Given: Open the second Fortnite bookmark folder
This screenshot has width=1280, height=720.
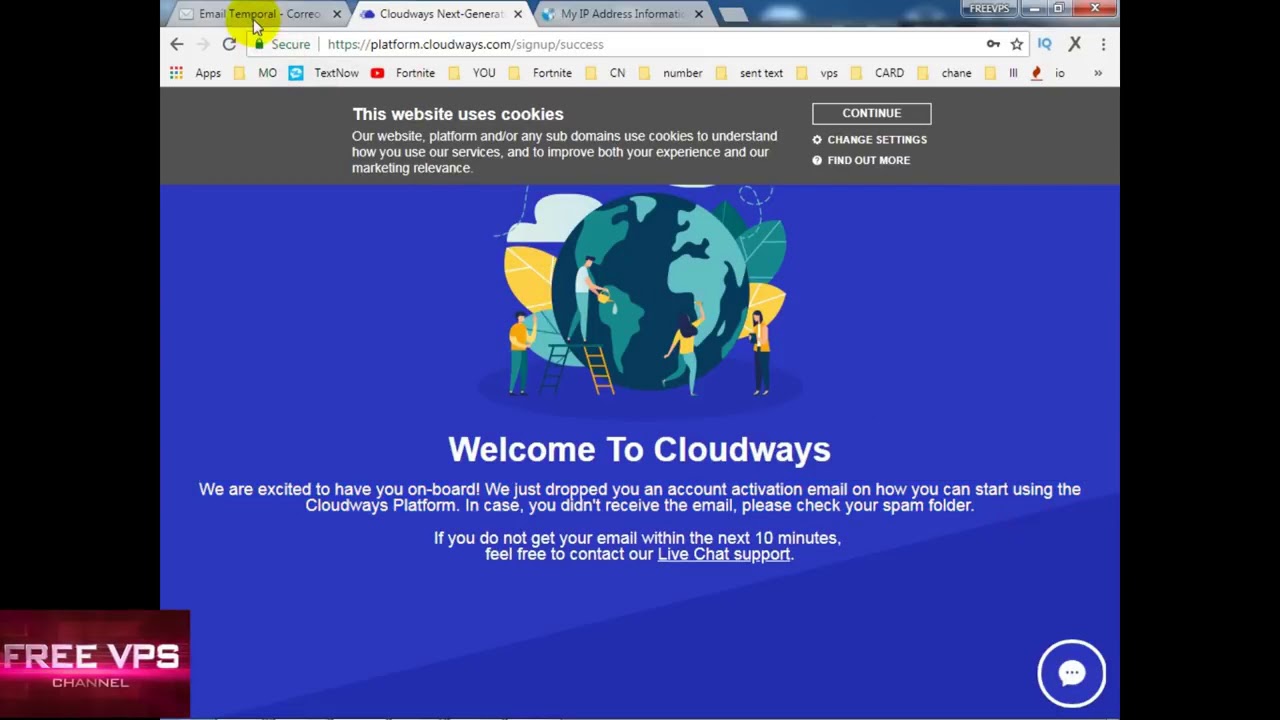Looking at the screenshot, I should click(x=540, y=73).
